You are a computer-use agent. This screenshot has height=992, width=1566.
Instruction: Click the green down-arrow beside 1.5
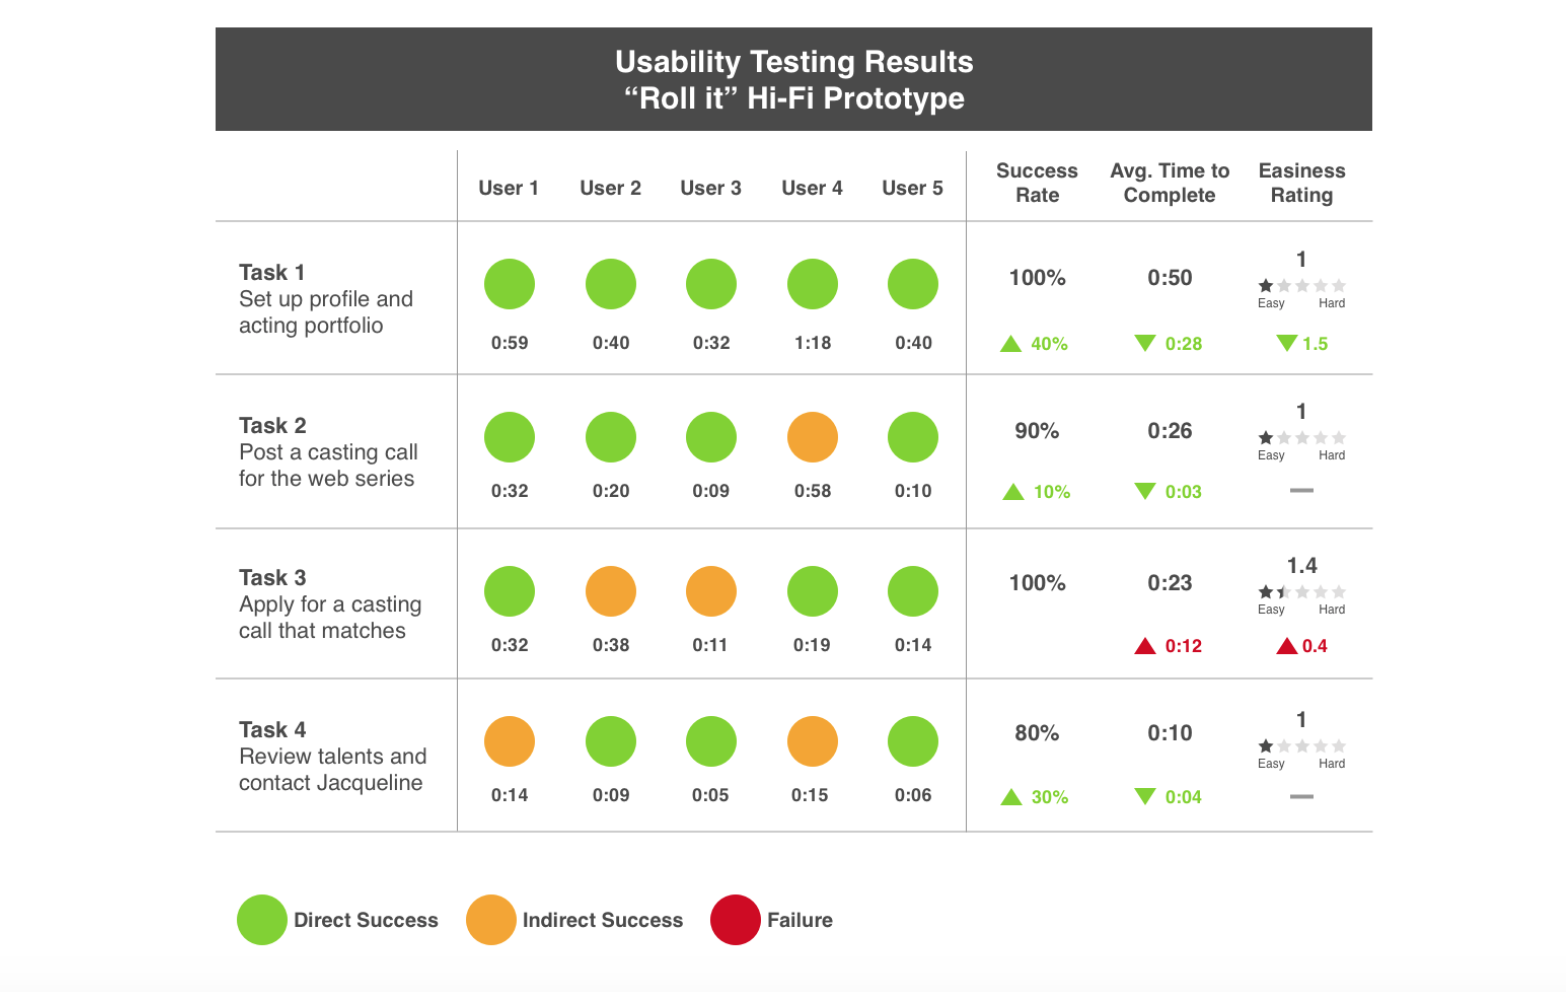(1287, 343)
